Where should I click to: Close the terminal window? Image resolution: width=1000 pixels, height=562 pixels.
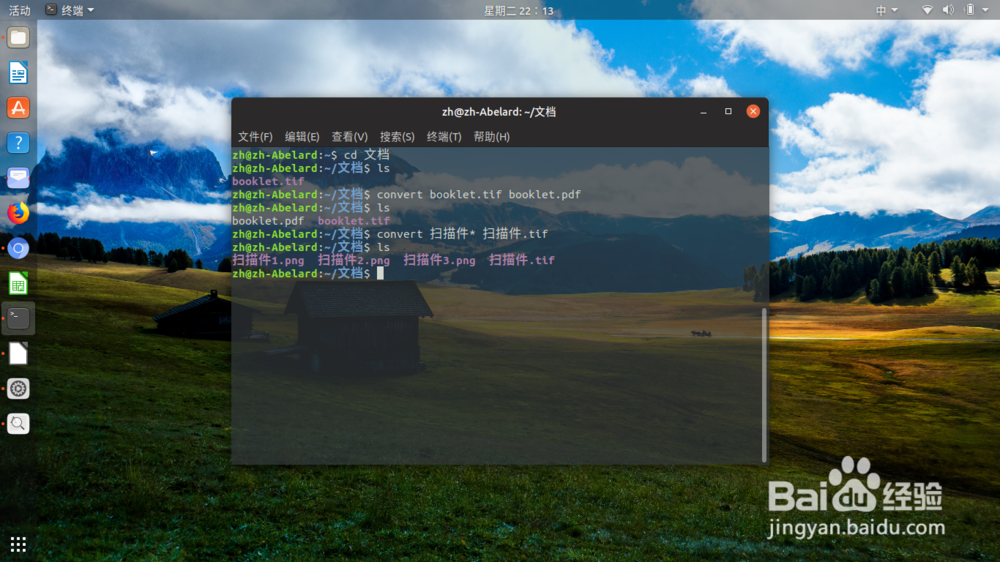coord(753,111)
